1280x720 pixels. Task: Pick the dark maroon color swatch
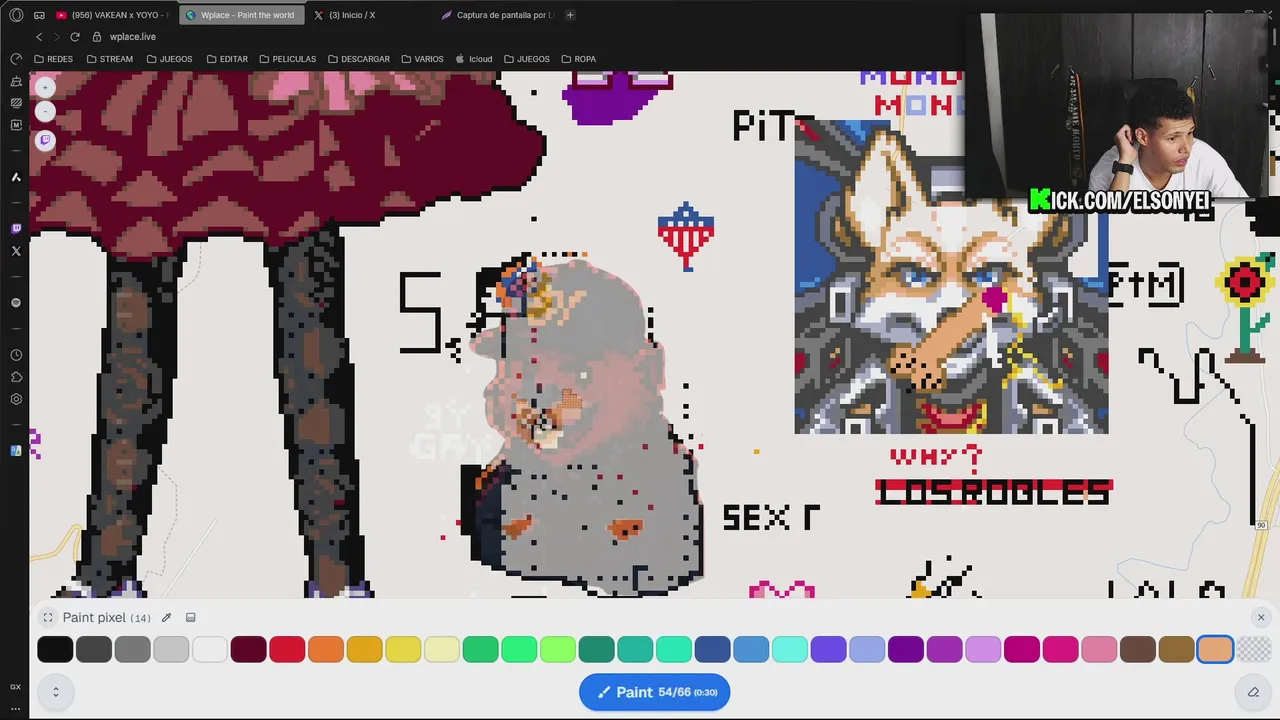click(248, 650)
